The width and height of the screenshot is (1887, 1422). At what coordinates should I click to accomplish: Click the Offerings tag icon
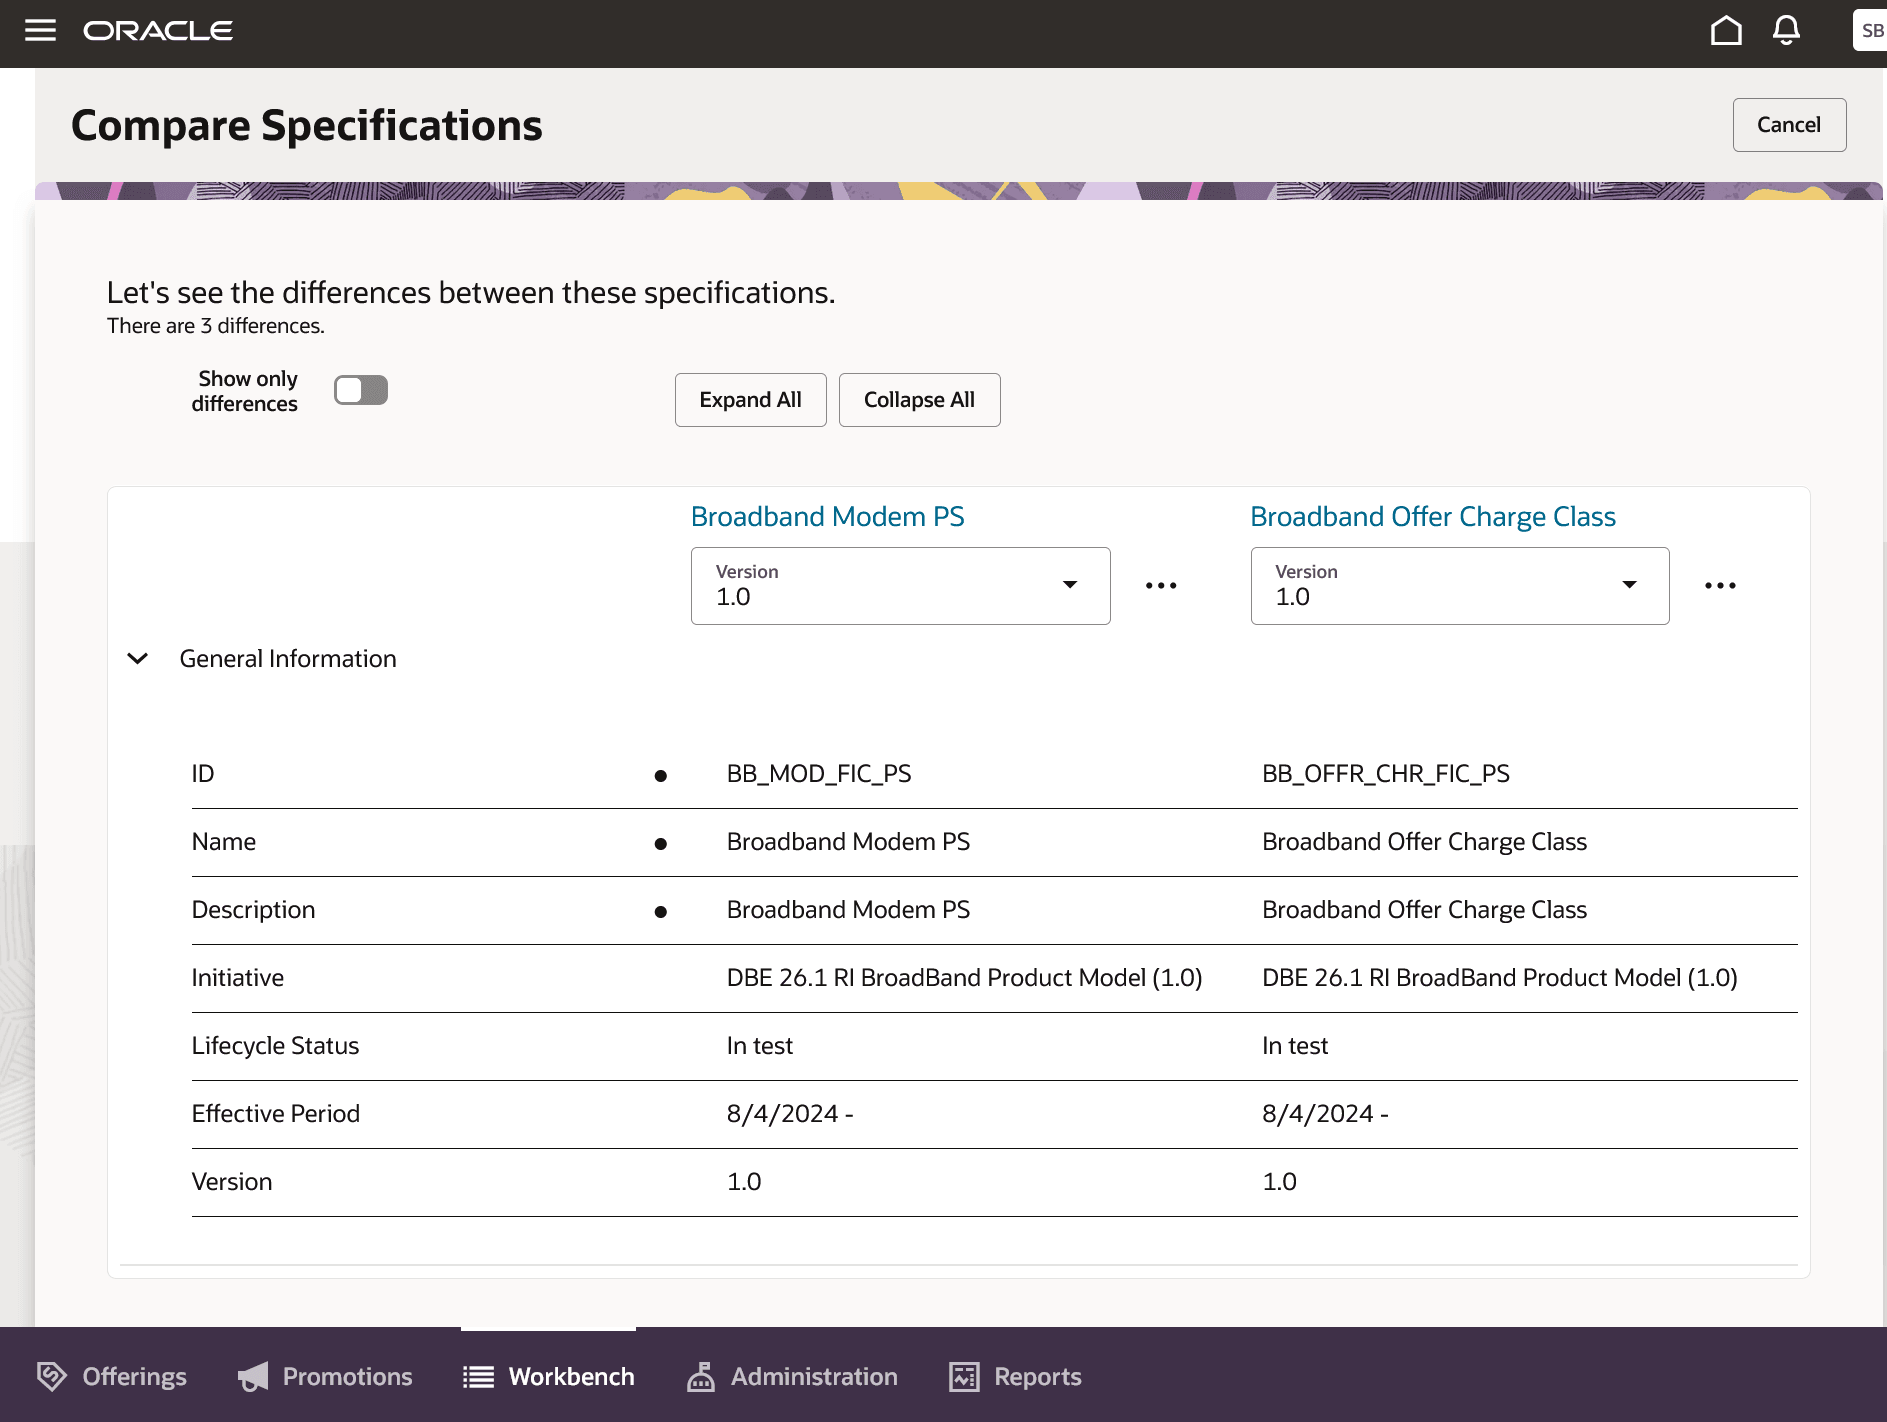point(51,1377)
